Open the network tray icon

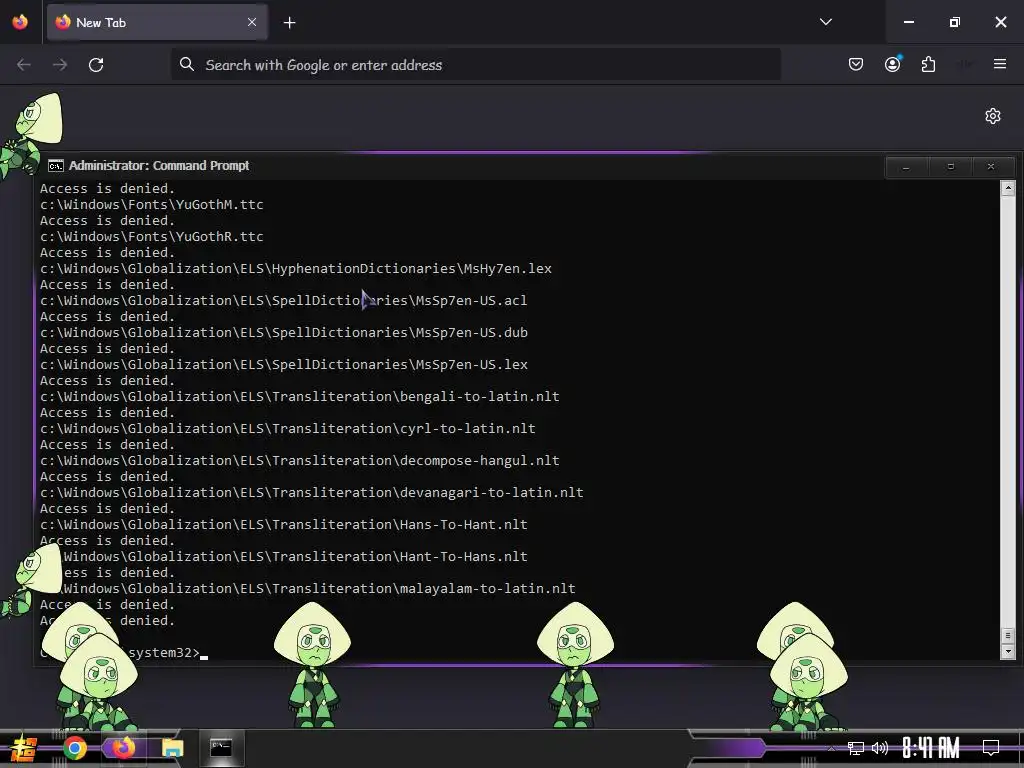(x=856, y=748)
